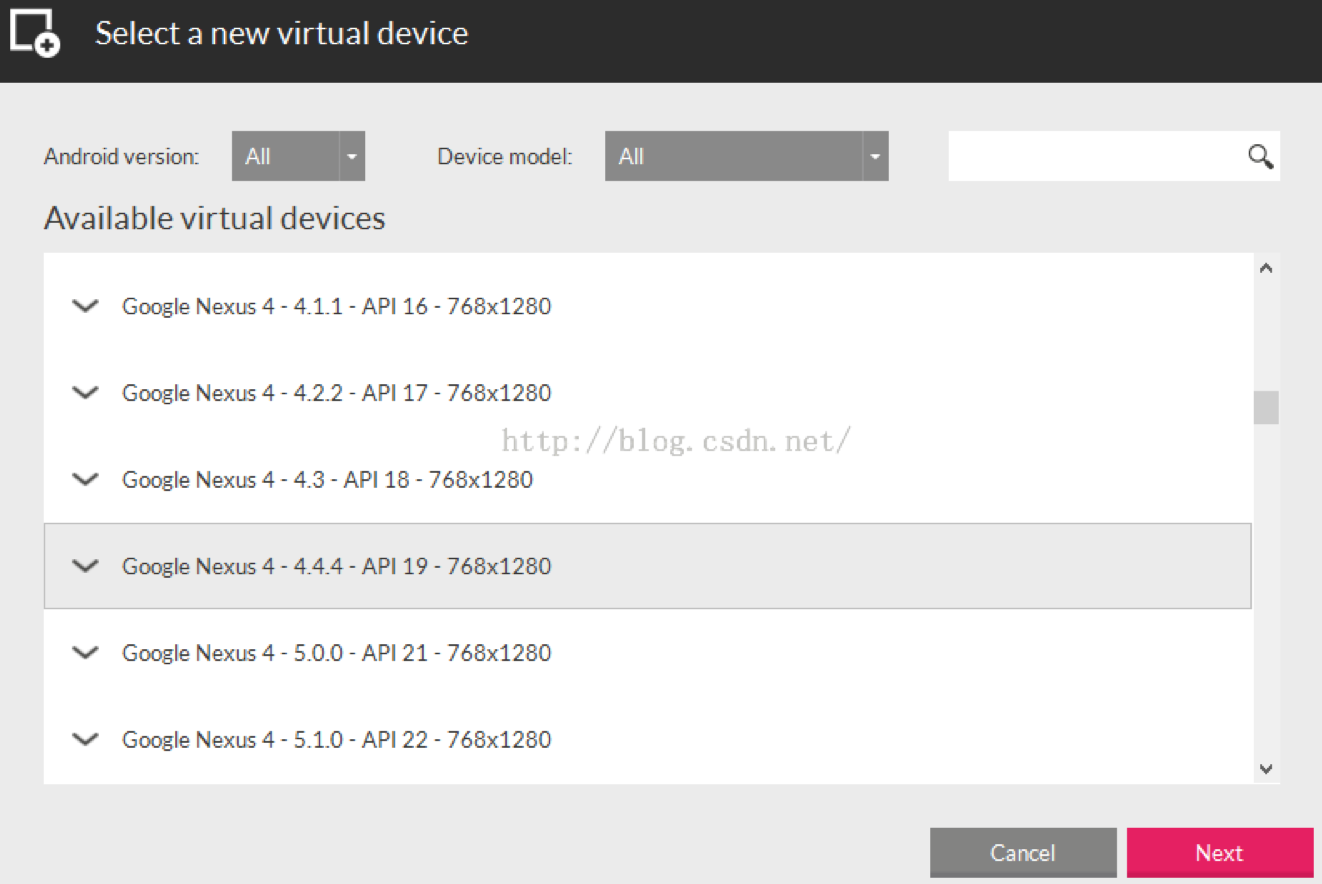Select Google Nexus 4 - 4.3 - API 18
This screenshot has width=1322, height=884.
coord(648,479)
